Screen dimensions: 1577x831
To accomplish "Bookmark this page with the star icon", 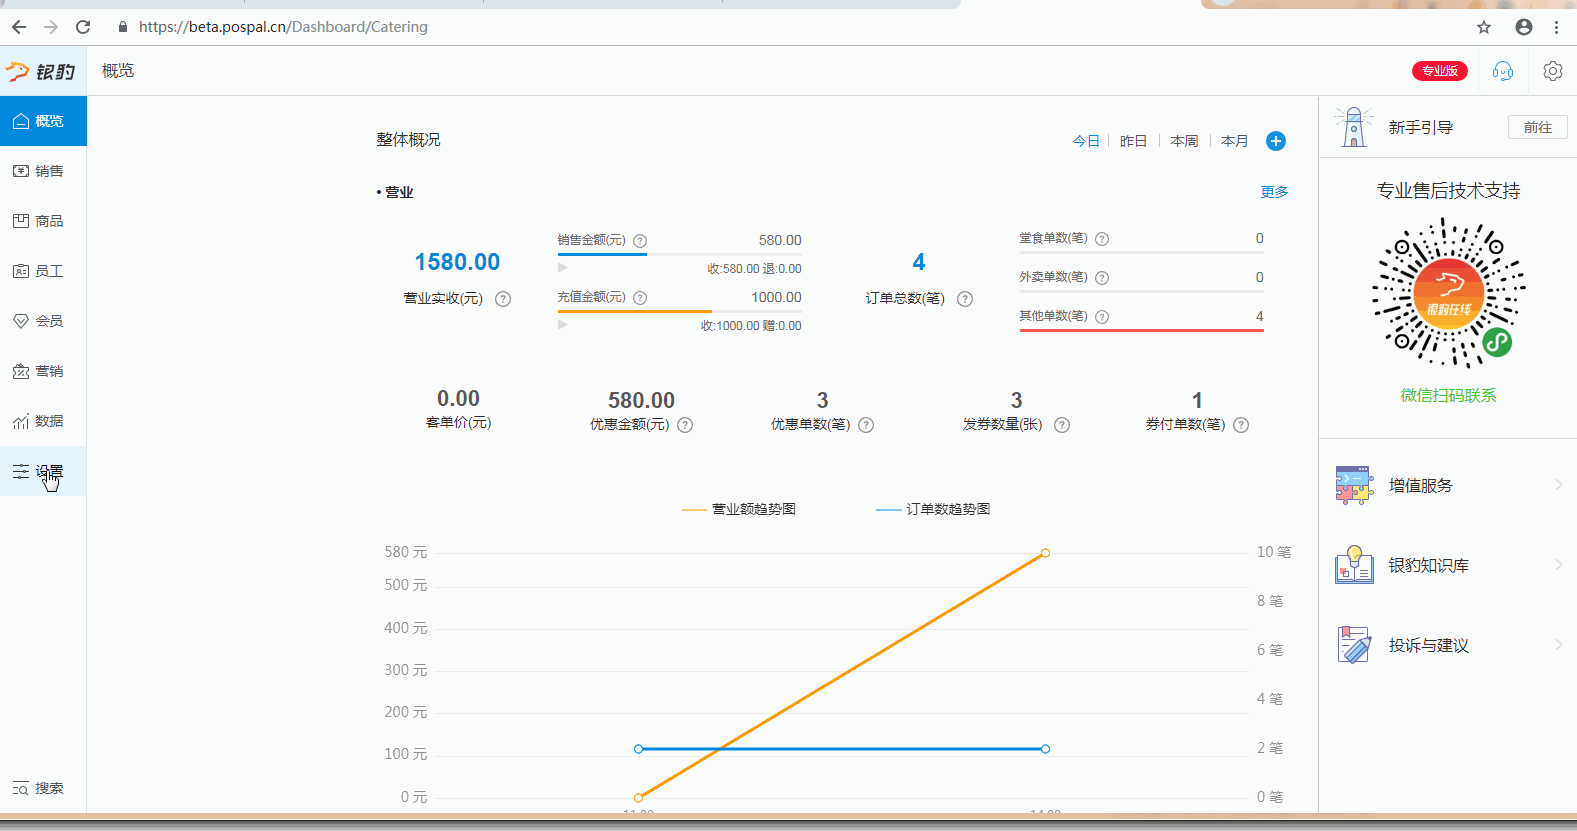I will [1484, 27].
